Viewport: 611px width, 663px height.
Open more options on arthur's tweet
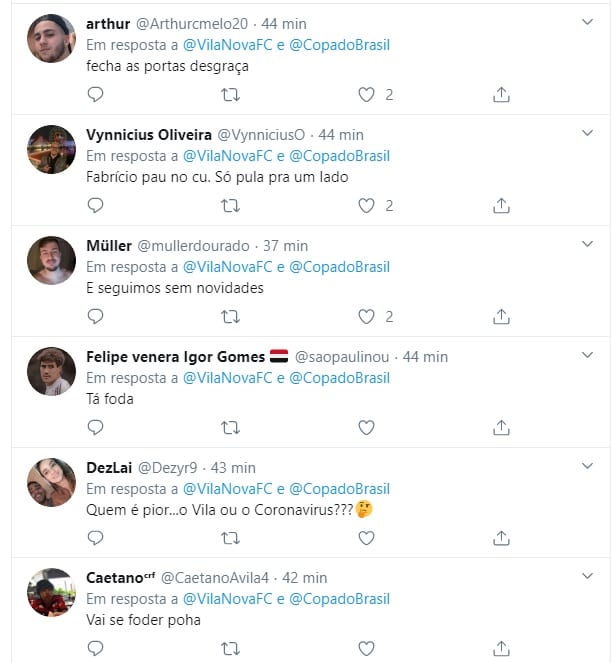(588, 22)
